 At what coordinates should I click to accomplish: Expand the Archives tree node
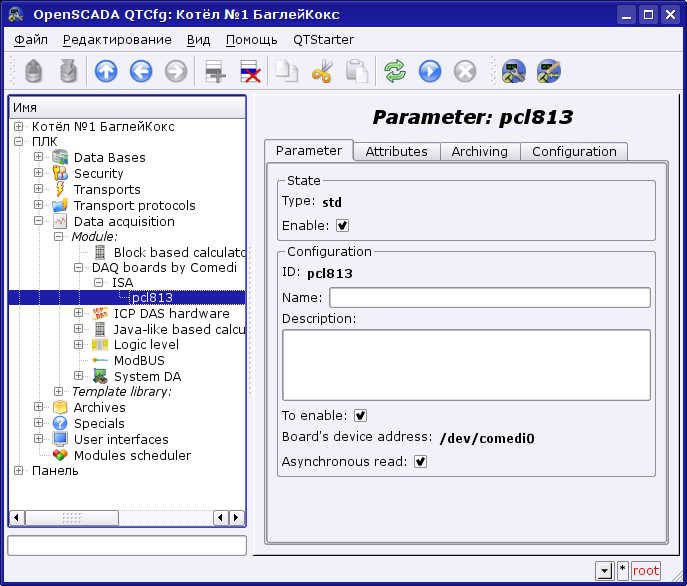click(38, 407)
